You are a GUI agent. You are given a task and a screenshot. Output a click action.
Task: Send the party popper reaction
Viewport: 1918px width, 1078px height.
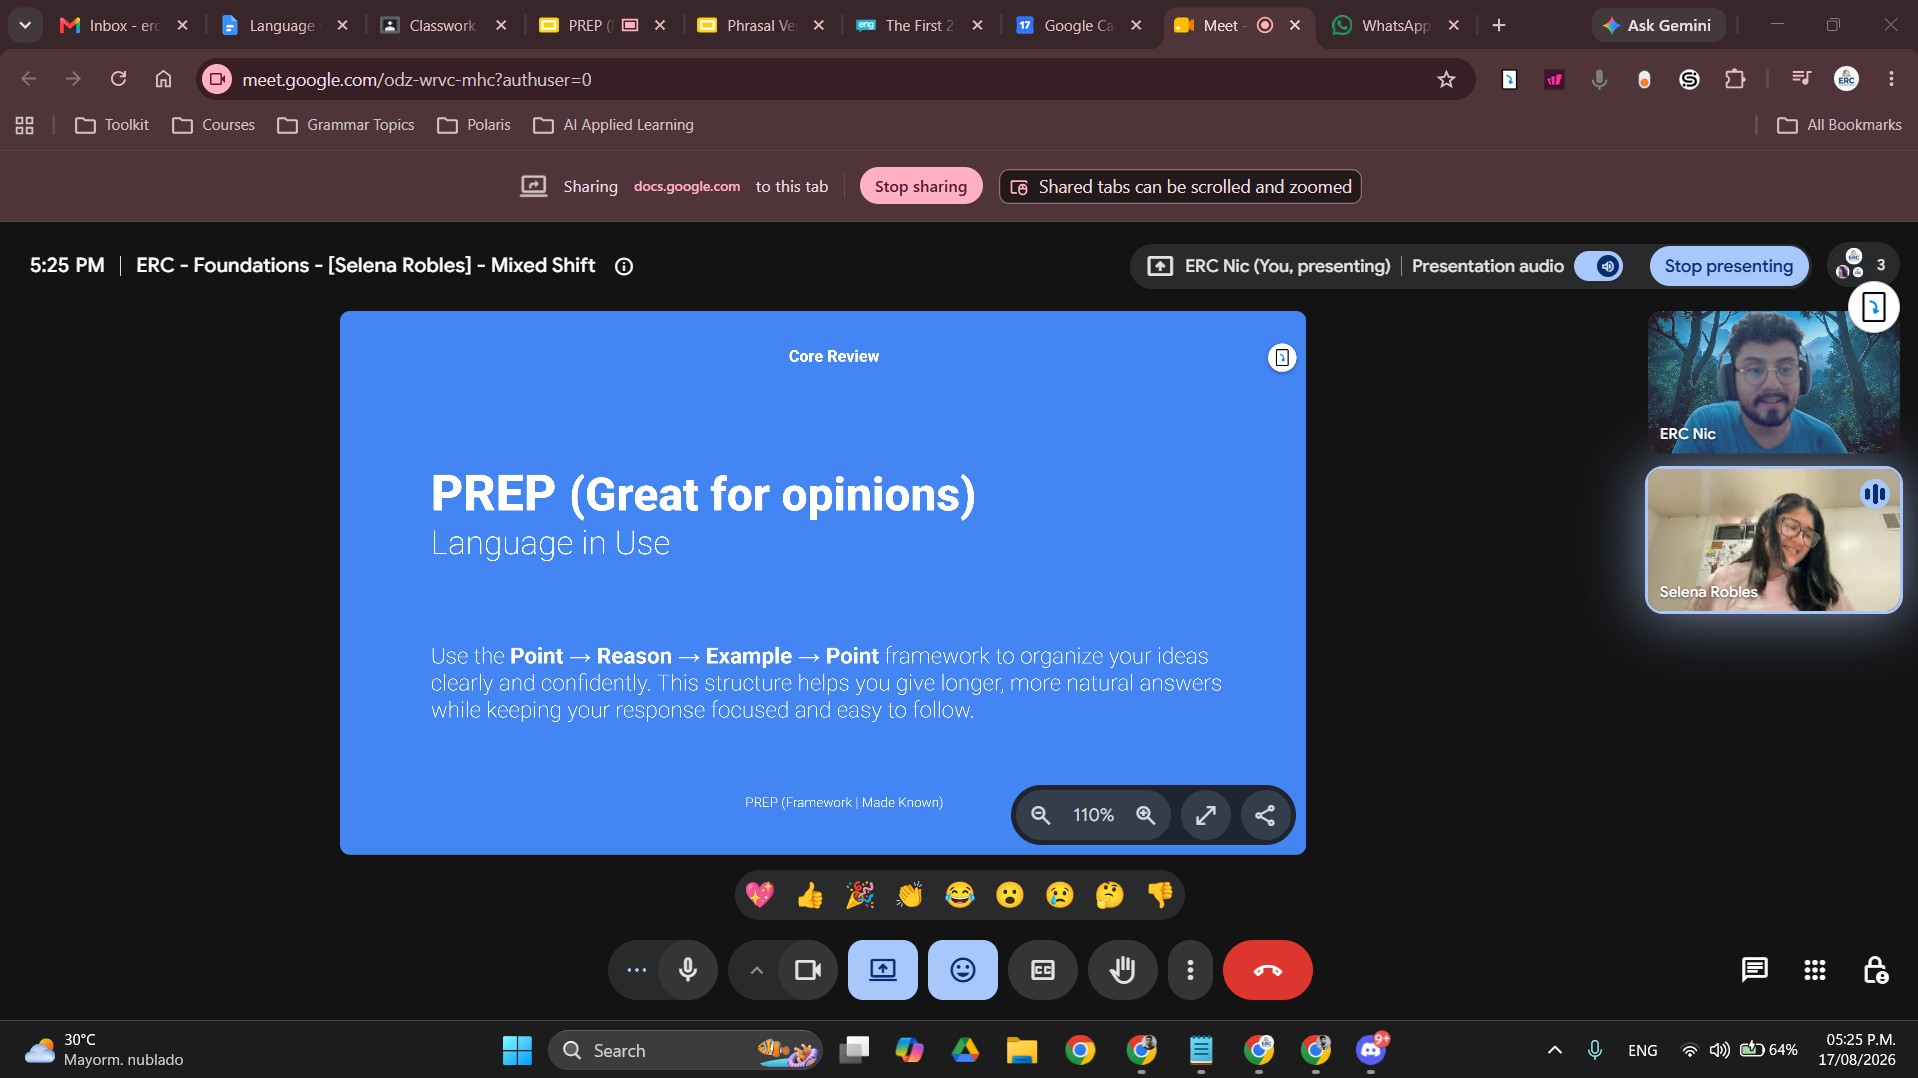860,895
